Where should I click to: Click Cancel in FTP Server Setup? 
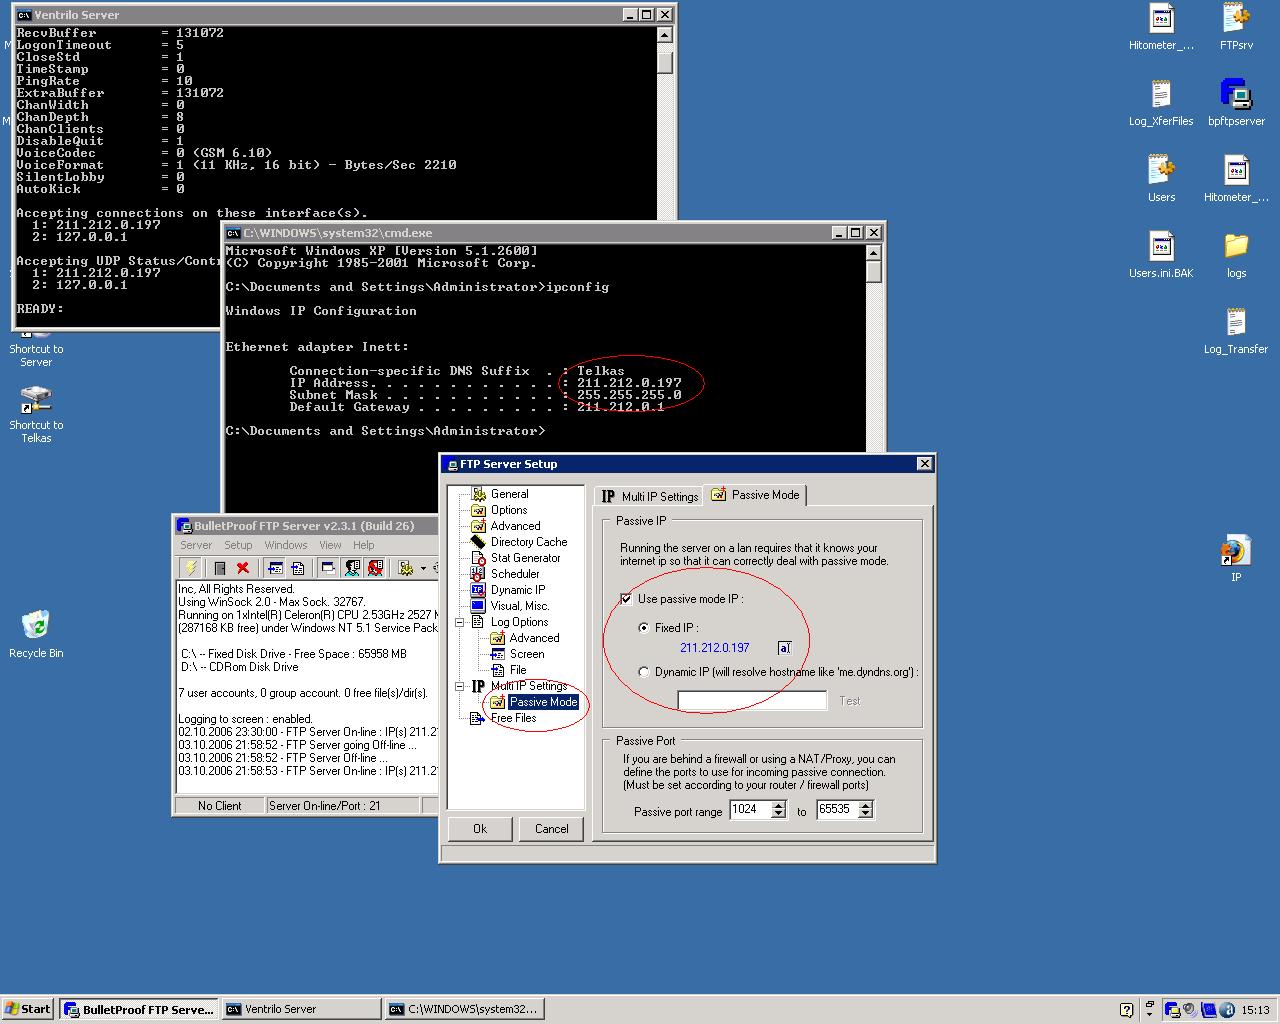point(551,829)
